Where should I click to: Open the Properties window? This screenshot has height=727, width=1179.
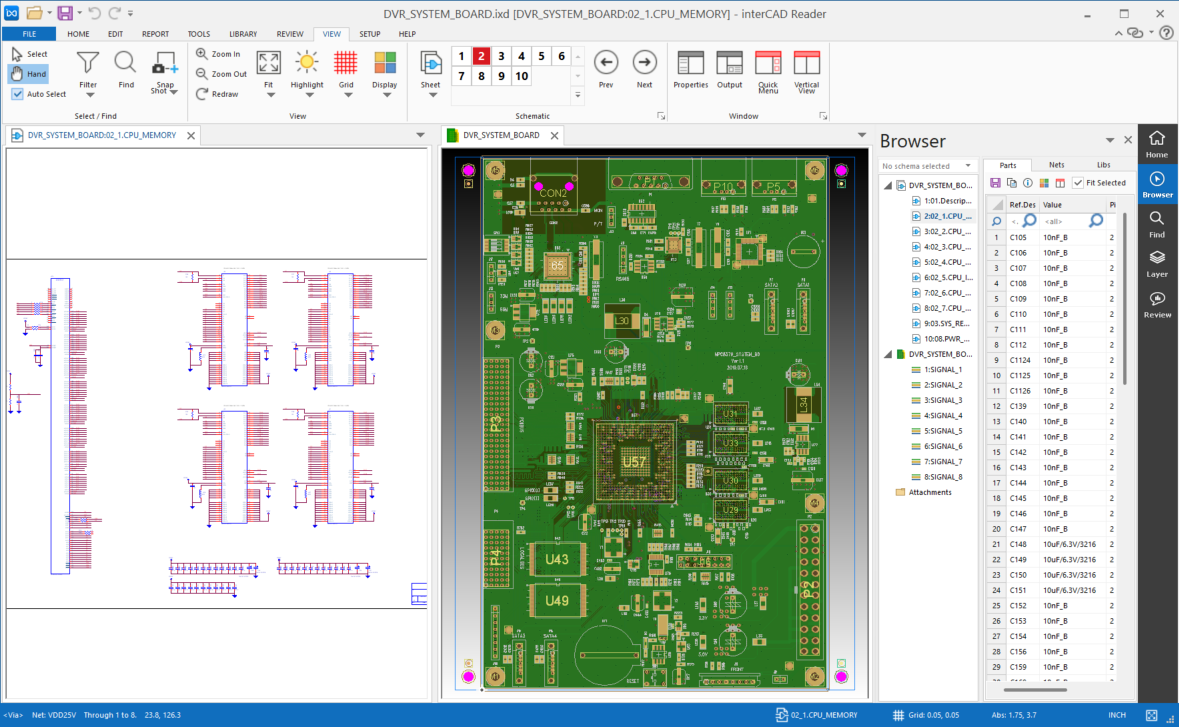tap(690, 64)
